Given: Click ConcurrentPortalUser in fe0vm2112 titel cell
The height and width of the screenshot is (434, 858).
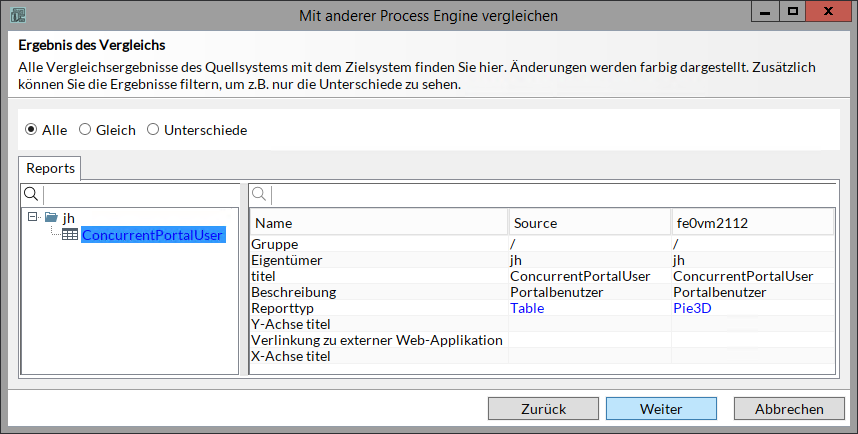Looking at the screenshot, I should (x=743, y=276).
